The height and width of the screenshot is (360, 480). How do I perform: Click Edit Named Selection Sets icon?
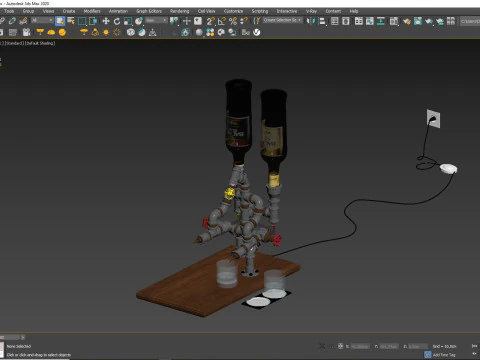[x=256, y=21]
